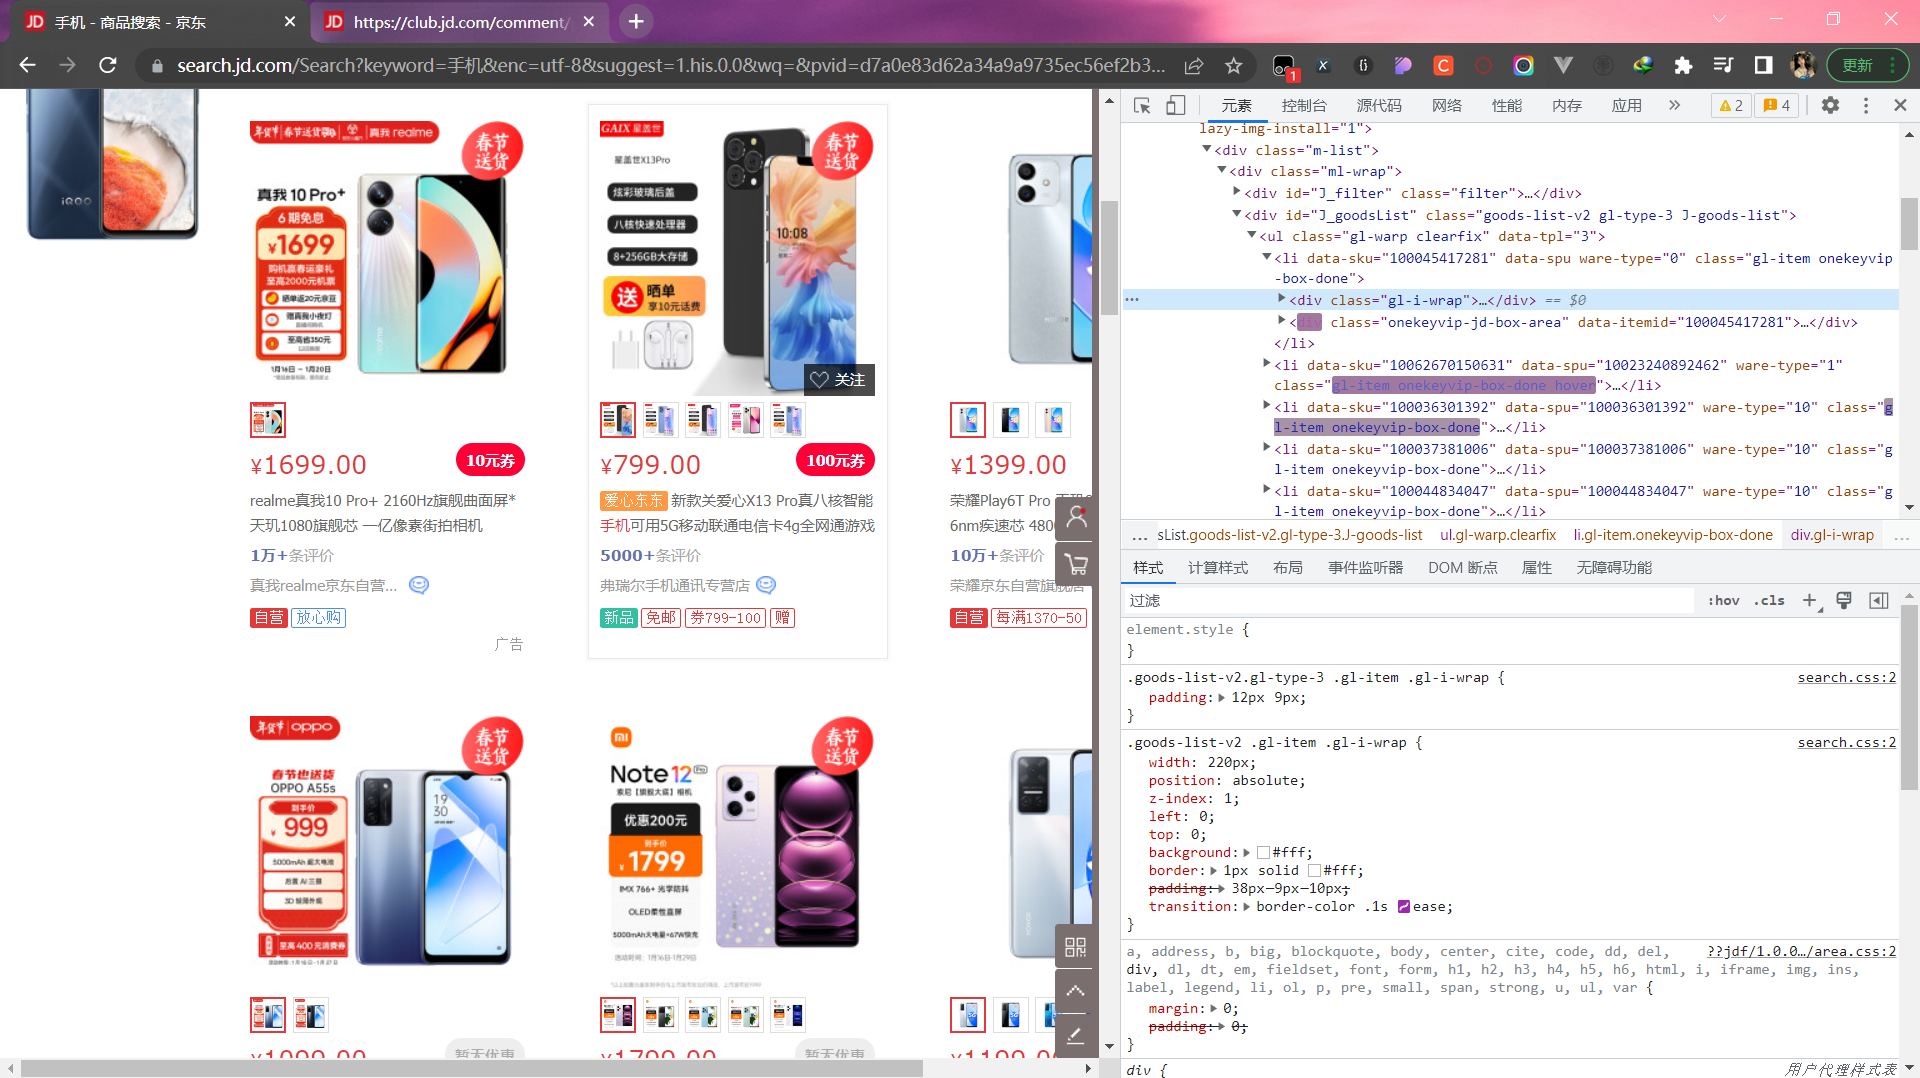Close the DevTools panel

click(x=1900, y=105)
